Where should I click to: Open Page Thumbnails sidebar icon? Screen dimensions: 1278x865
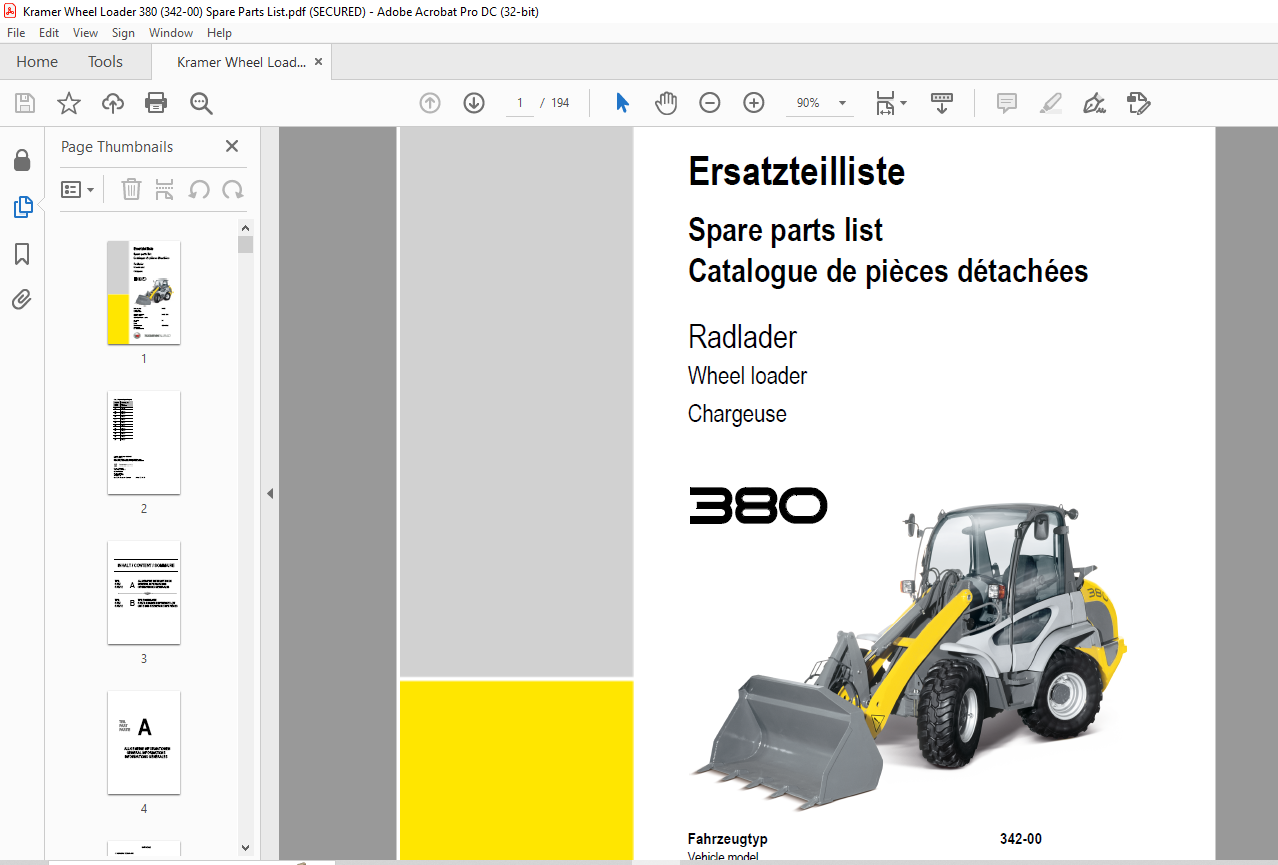(x=22, y=207)
